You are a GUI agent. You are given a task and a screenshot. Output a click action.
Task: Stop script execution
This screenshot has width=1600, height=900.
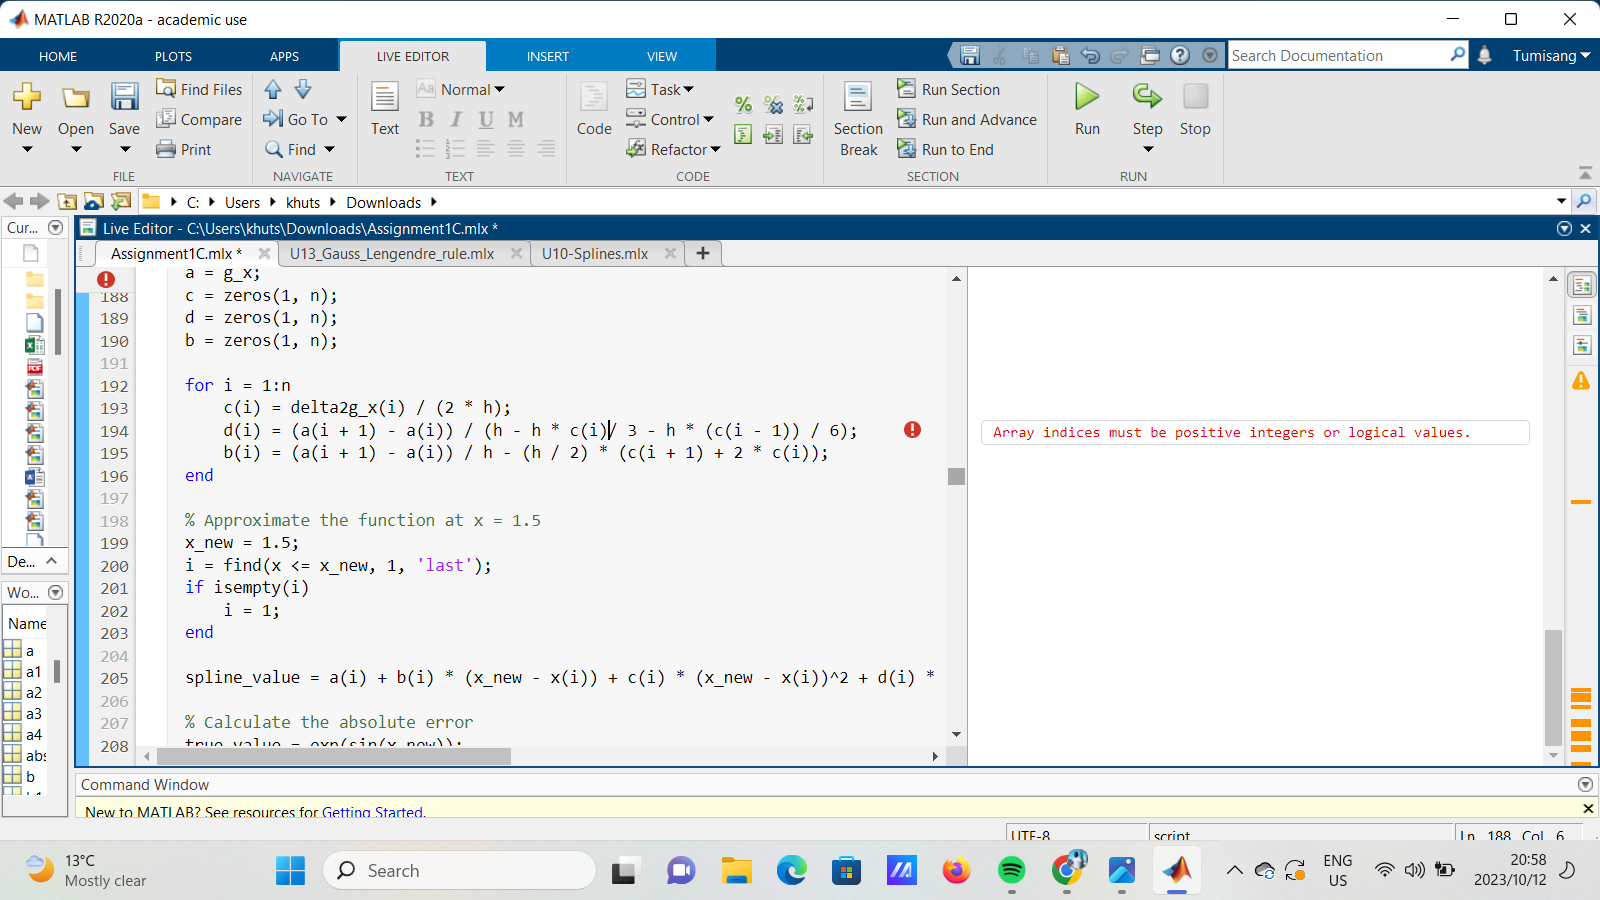tap(1194, 105)
